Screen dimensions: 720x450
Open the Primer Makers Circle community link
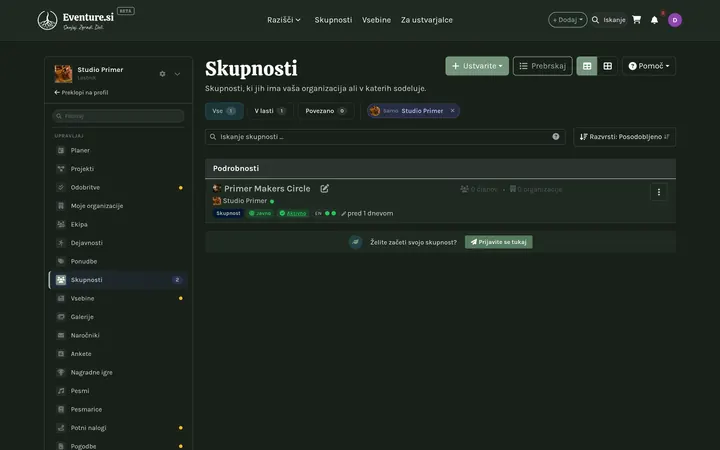(x=267, y=188)
